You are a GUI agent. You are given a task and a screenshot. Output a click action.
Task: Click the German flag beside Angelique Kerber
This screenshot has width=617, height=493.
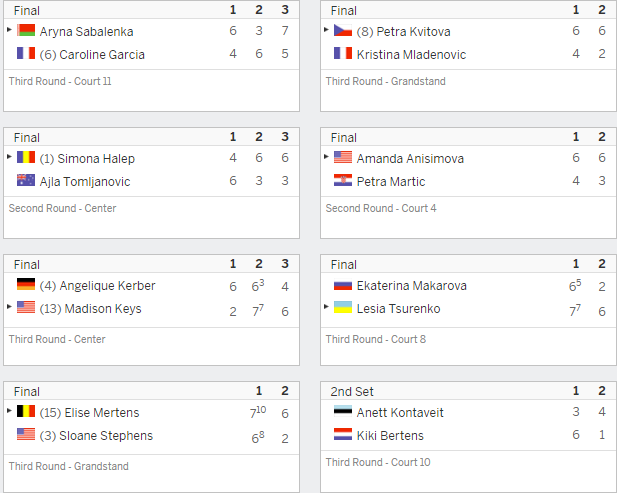pyautogui.click(x=26, y=284)
